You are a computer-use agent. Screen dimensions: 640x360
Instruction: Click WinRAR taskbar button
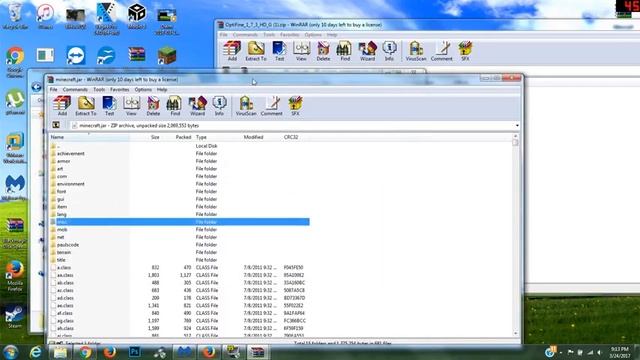pyautogui.click(x=258, y=352)
